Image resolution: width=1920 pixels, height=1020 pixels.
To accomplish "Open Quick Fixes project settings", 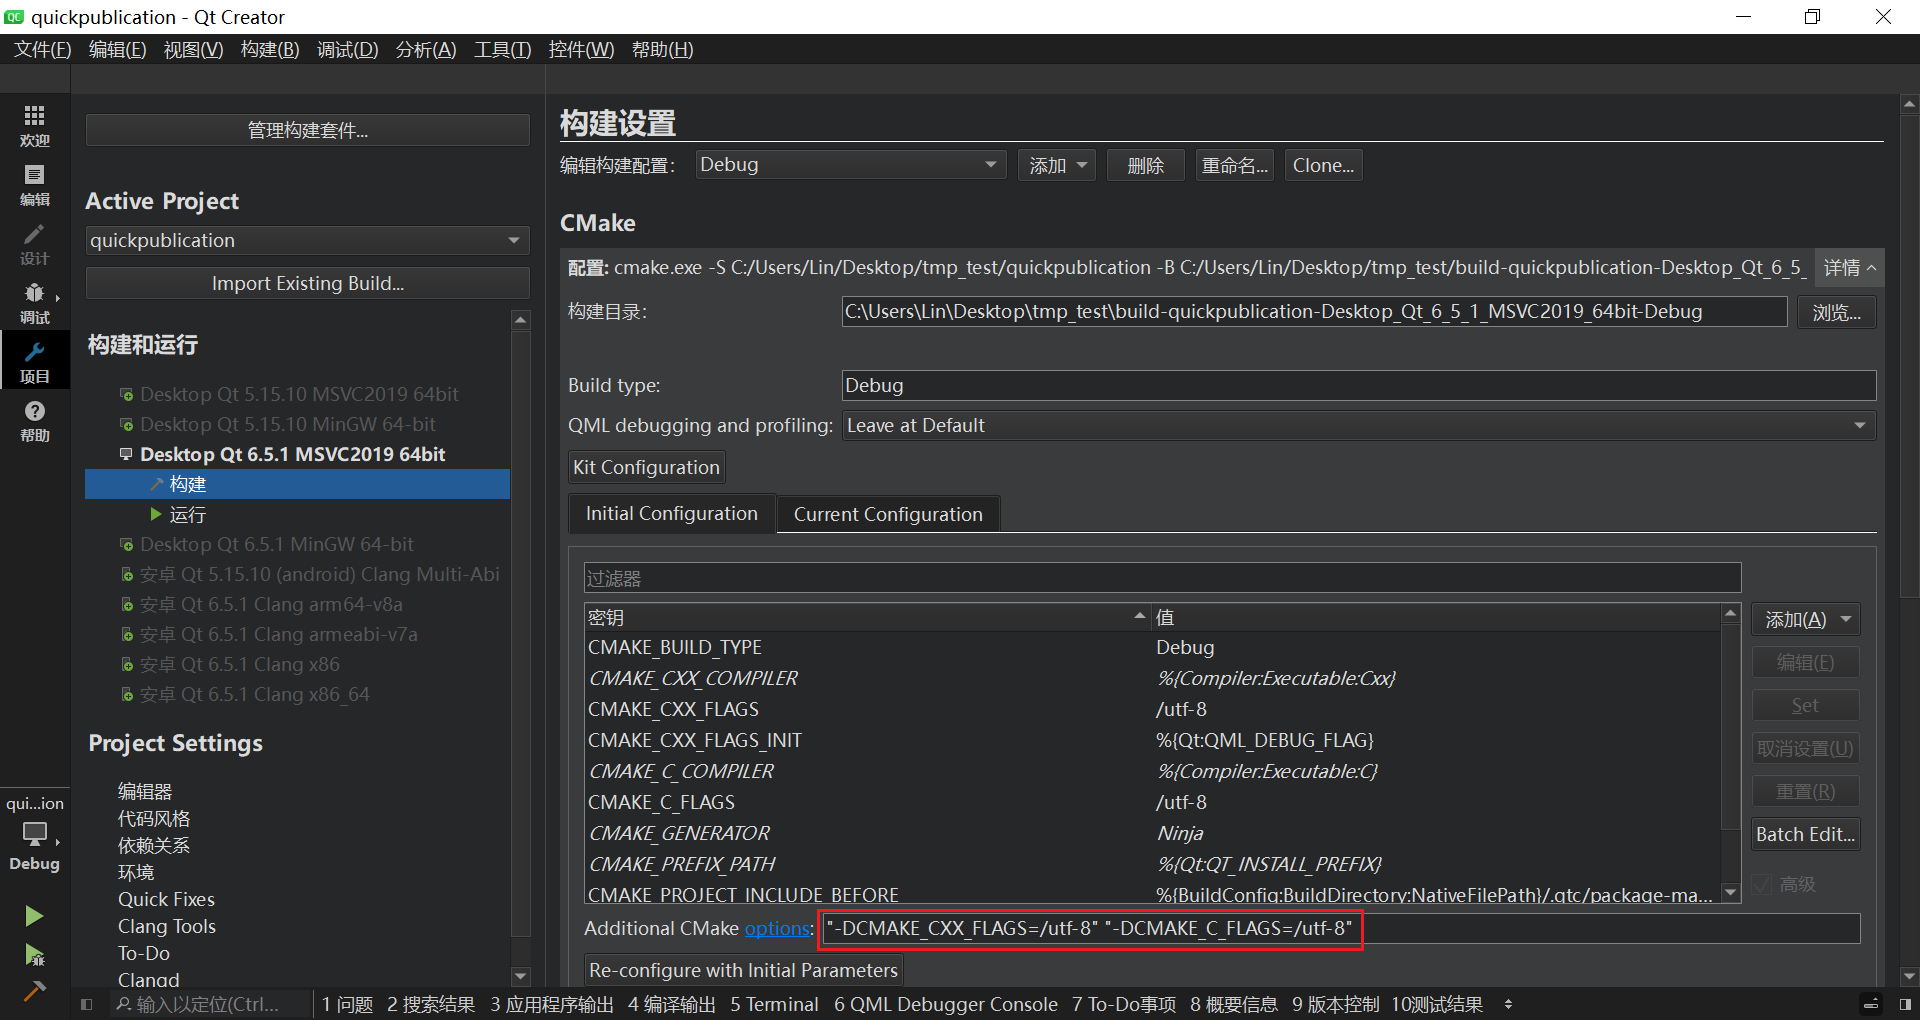I will click(x=166, y=899).
